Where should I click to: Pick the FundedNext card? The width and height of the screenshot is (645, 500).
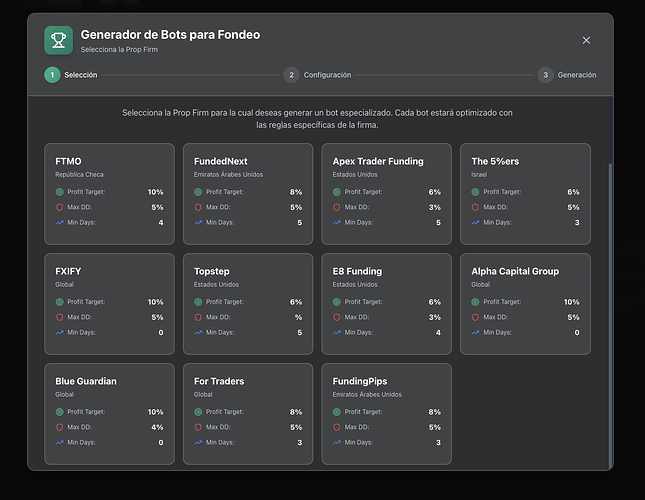(x=248, y=194)
